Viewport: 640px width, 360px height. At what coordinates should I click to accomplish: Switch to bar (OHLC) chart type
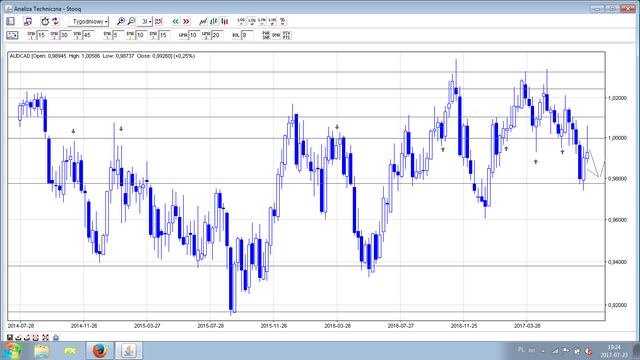pyautogui.click(x=213, y=21)
